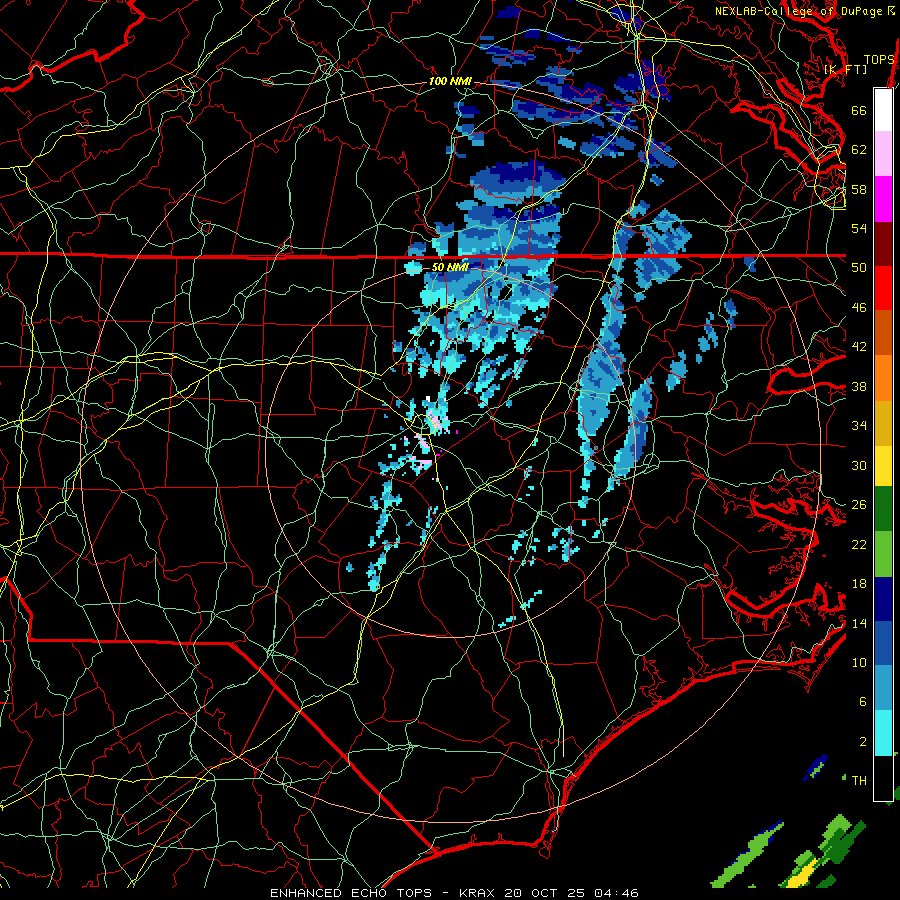Click the yellow legend segment below 34

coord(883,465)
